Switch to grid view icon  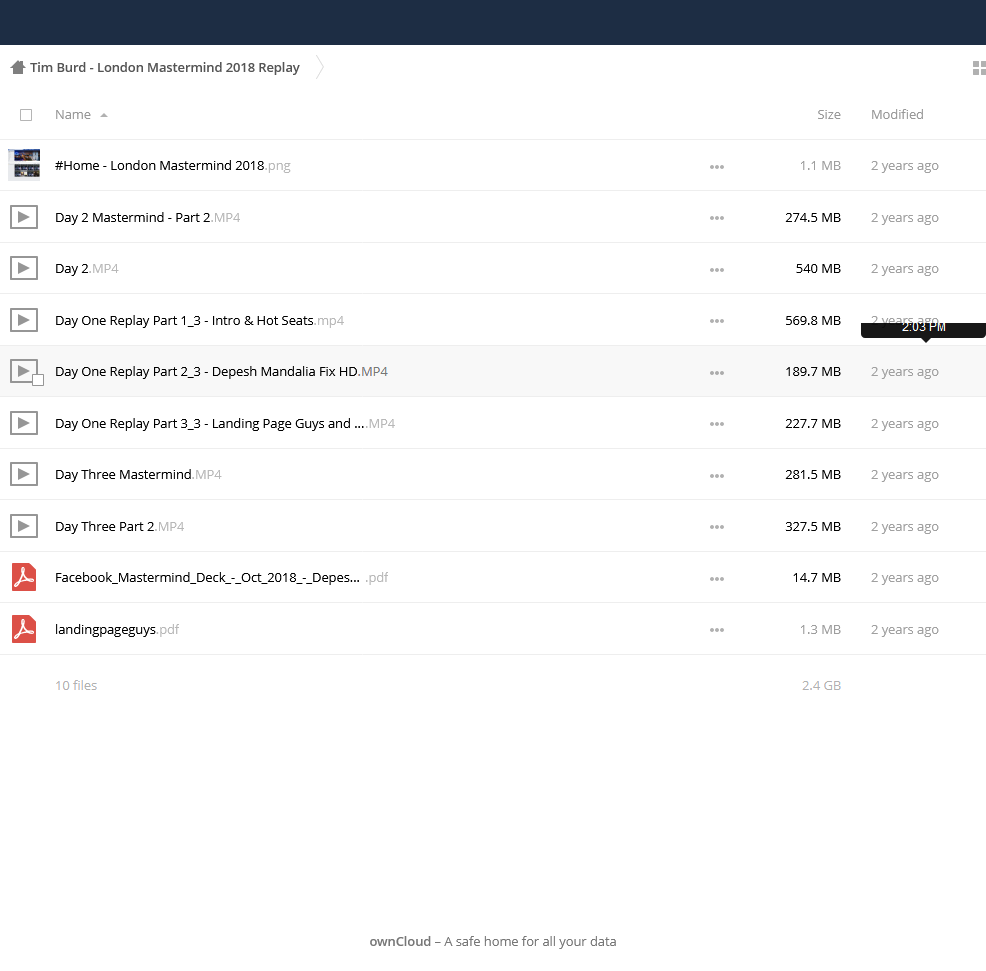(x=979, y=68)
